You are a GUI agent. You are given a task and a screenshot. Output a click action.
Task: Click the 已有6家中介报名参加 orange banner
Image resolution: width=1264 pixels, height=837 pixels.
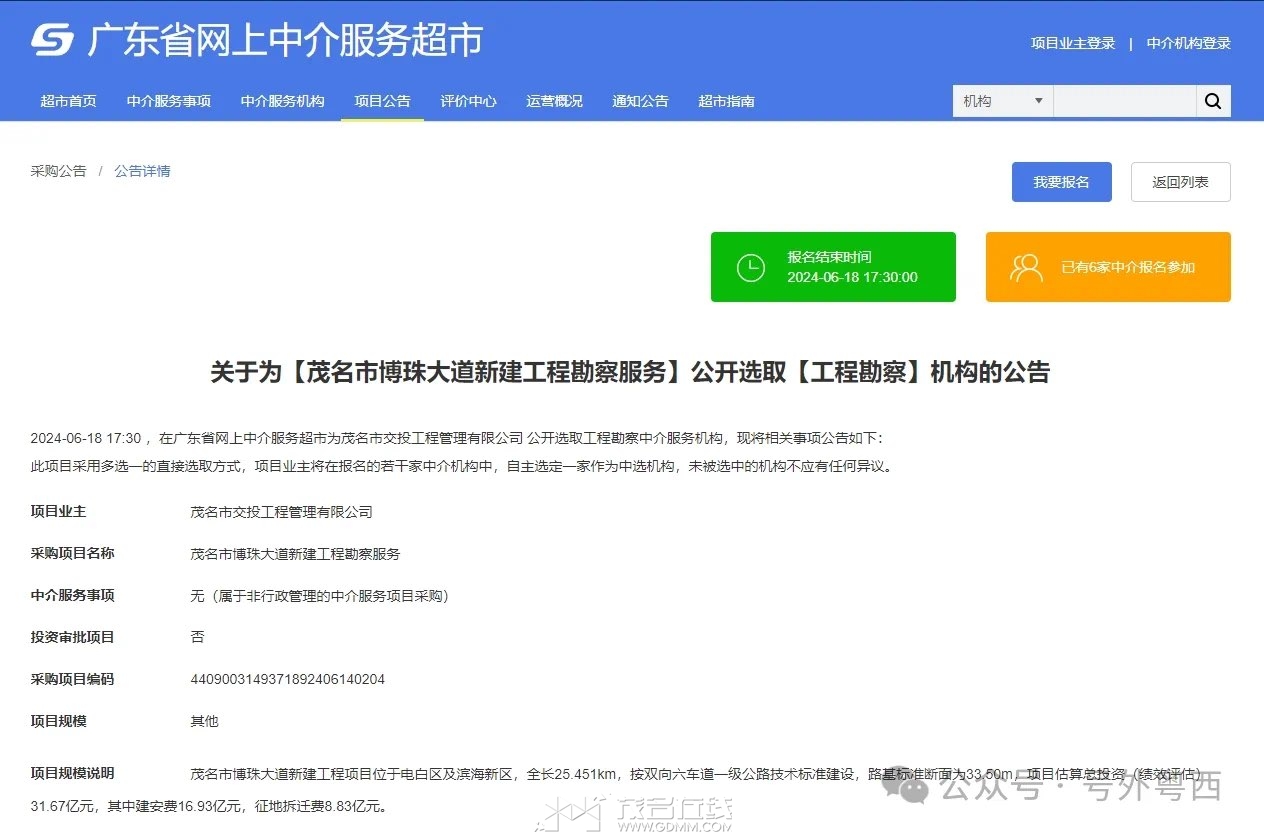pos(1108,267)
